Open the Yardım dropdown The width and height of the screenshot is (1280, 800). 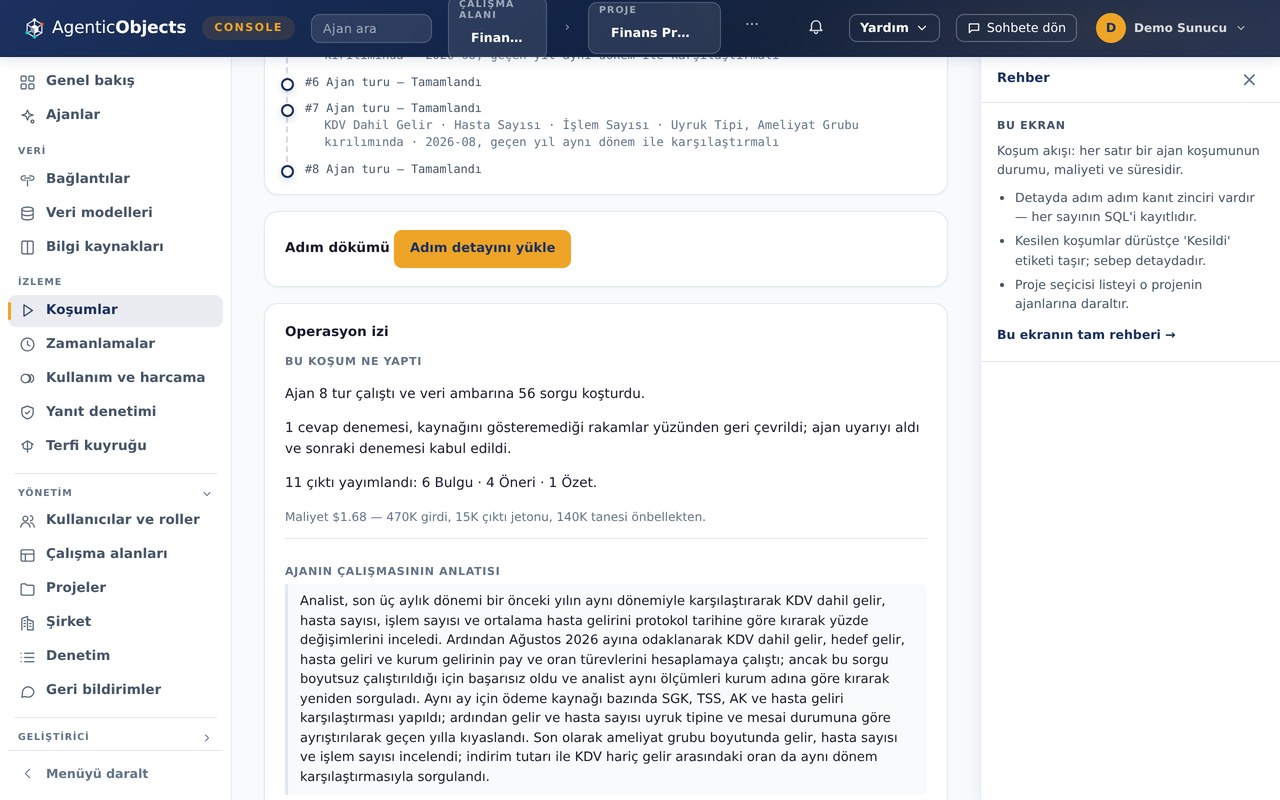coord(894,28)
